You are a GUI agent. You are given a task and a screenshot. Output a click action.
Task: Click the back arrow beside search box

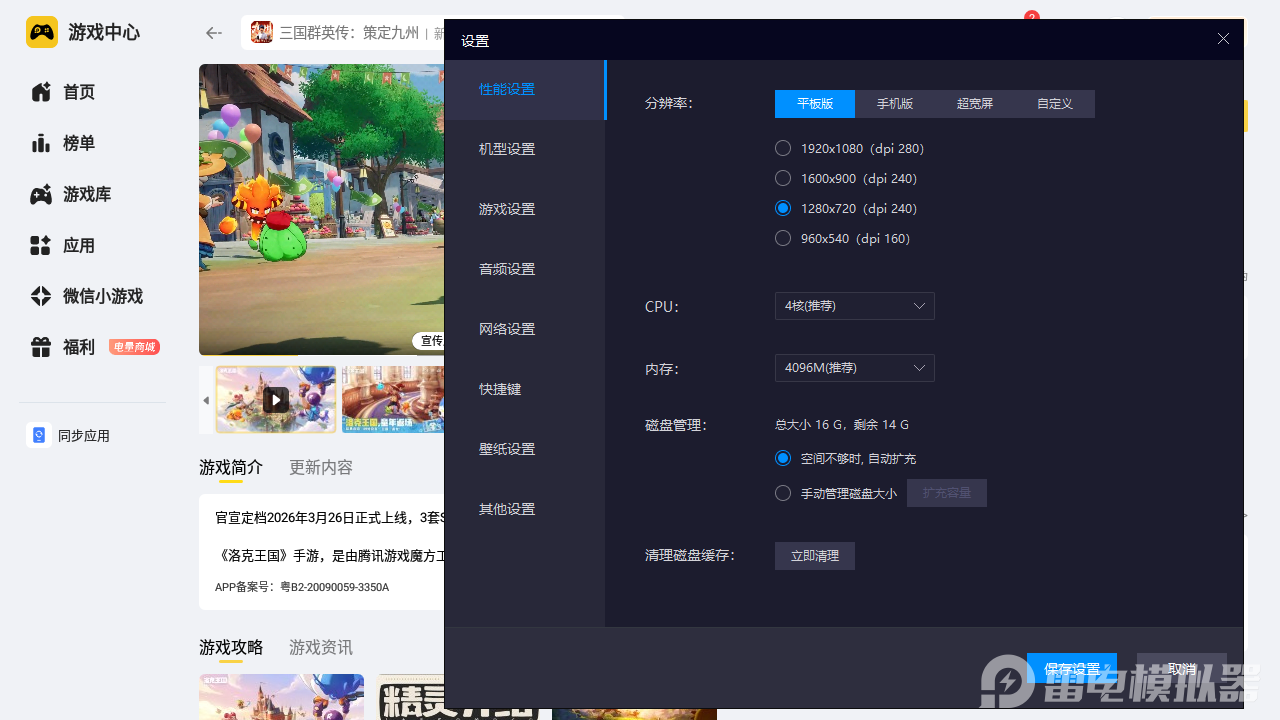(213, 33)
